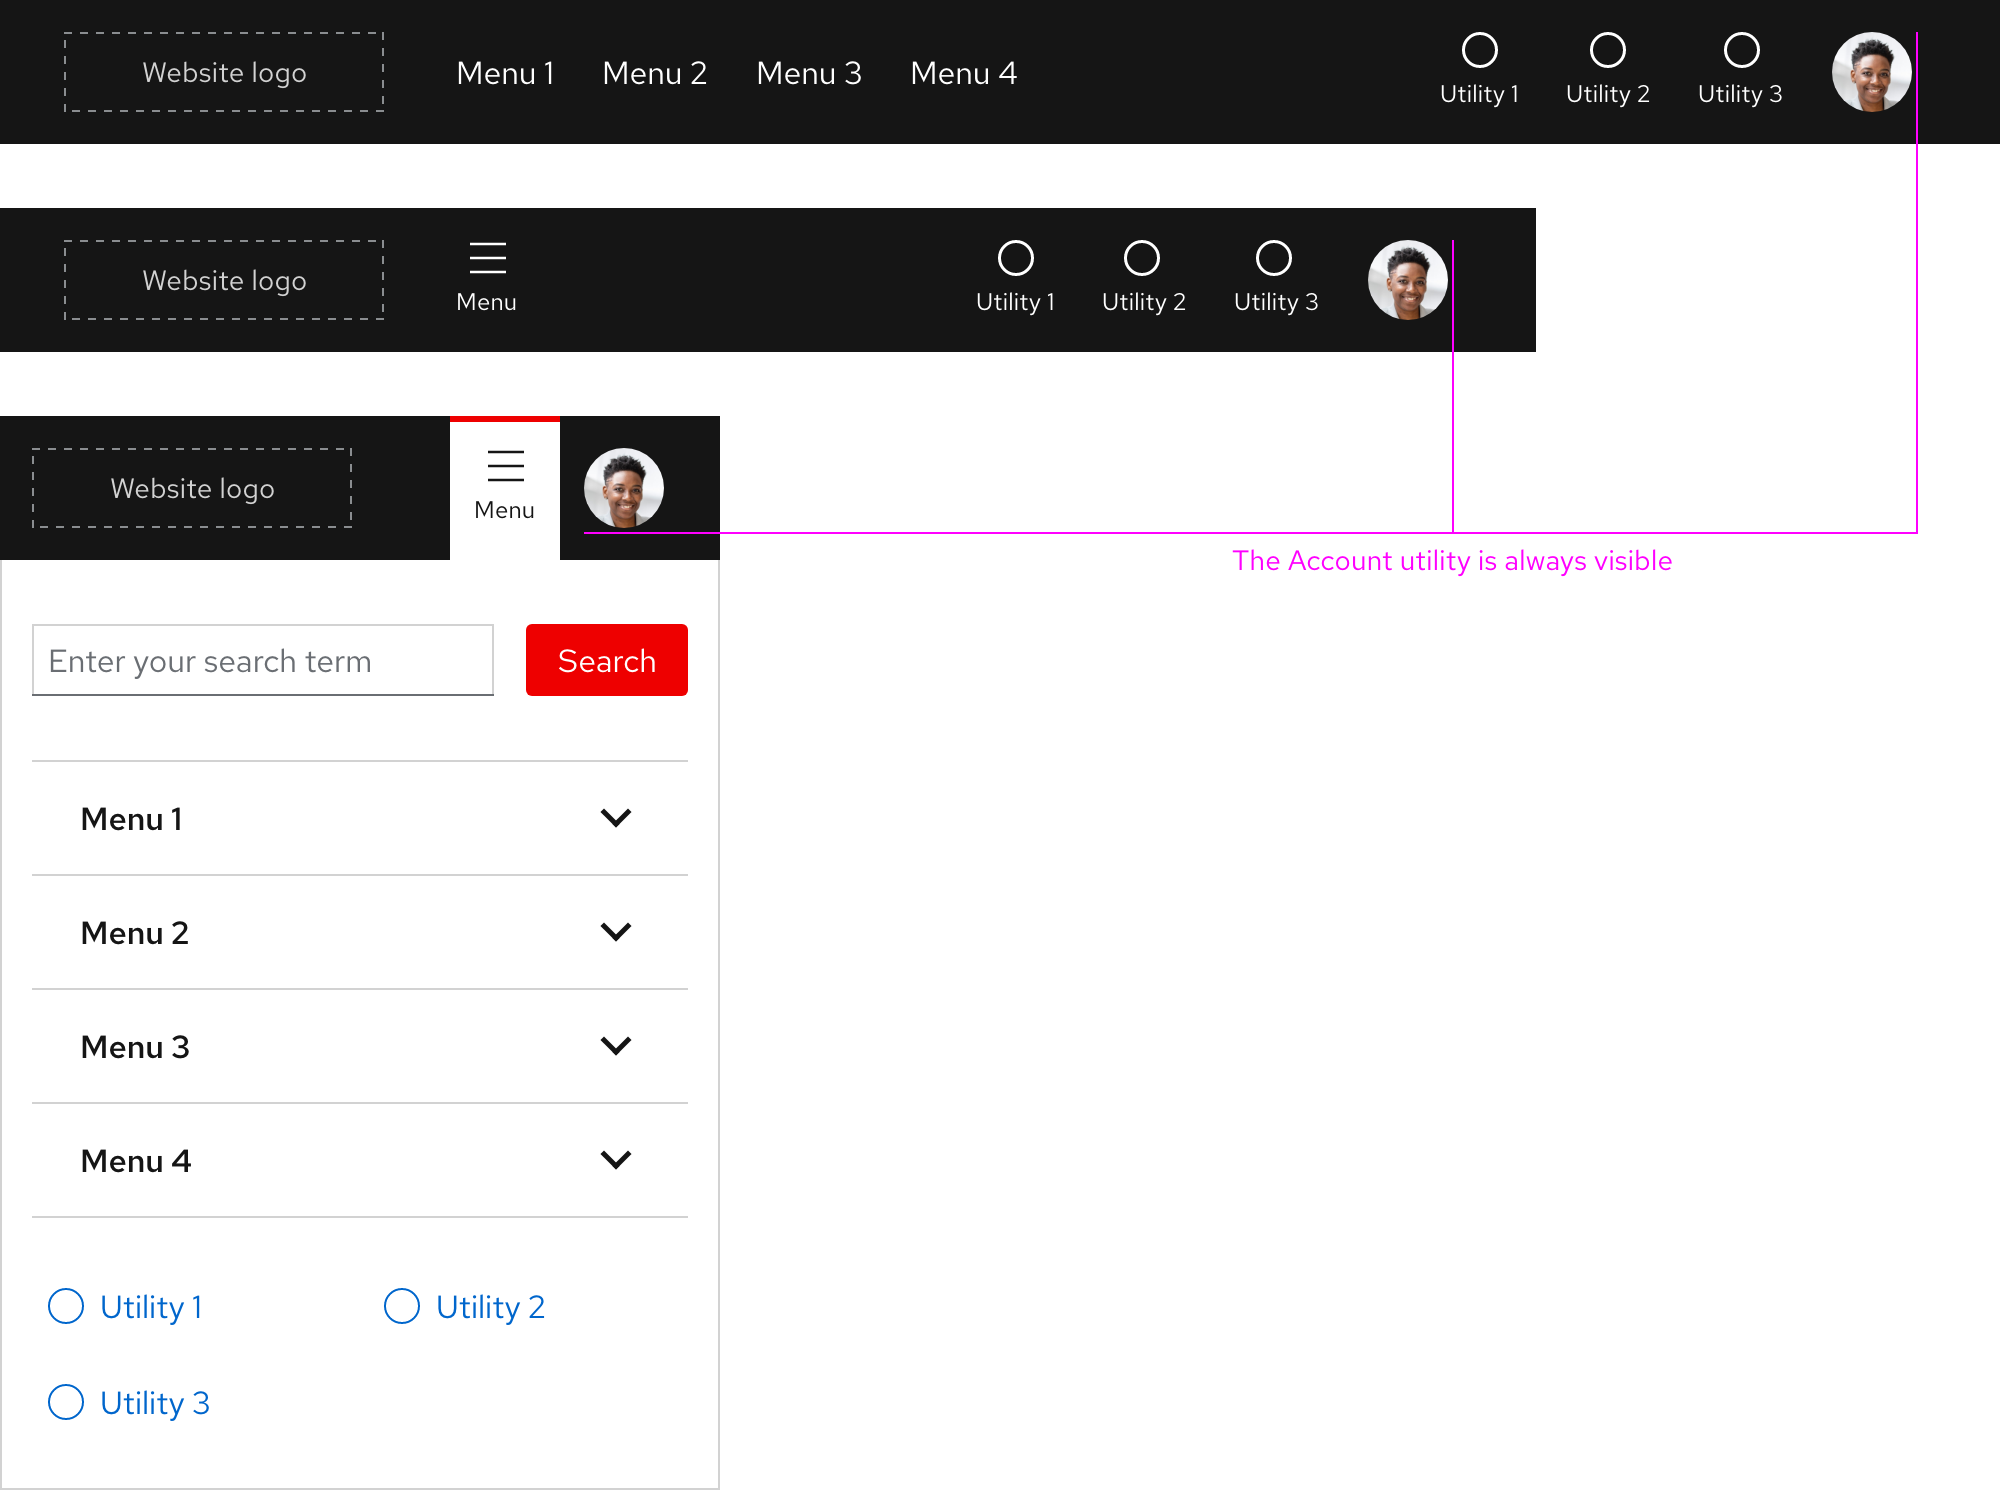Toggle the Utility 1 checkbox in drawer
This screenshot has width=2000, height=1490.
point(66,1307)
